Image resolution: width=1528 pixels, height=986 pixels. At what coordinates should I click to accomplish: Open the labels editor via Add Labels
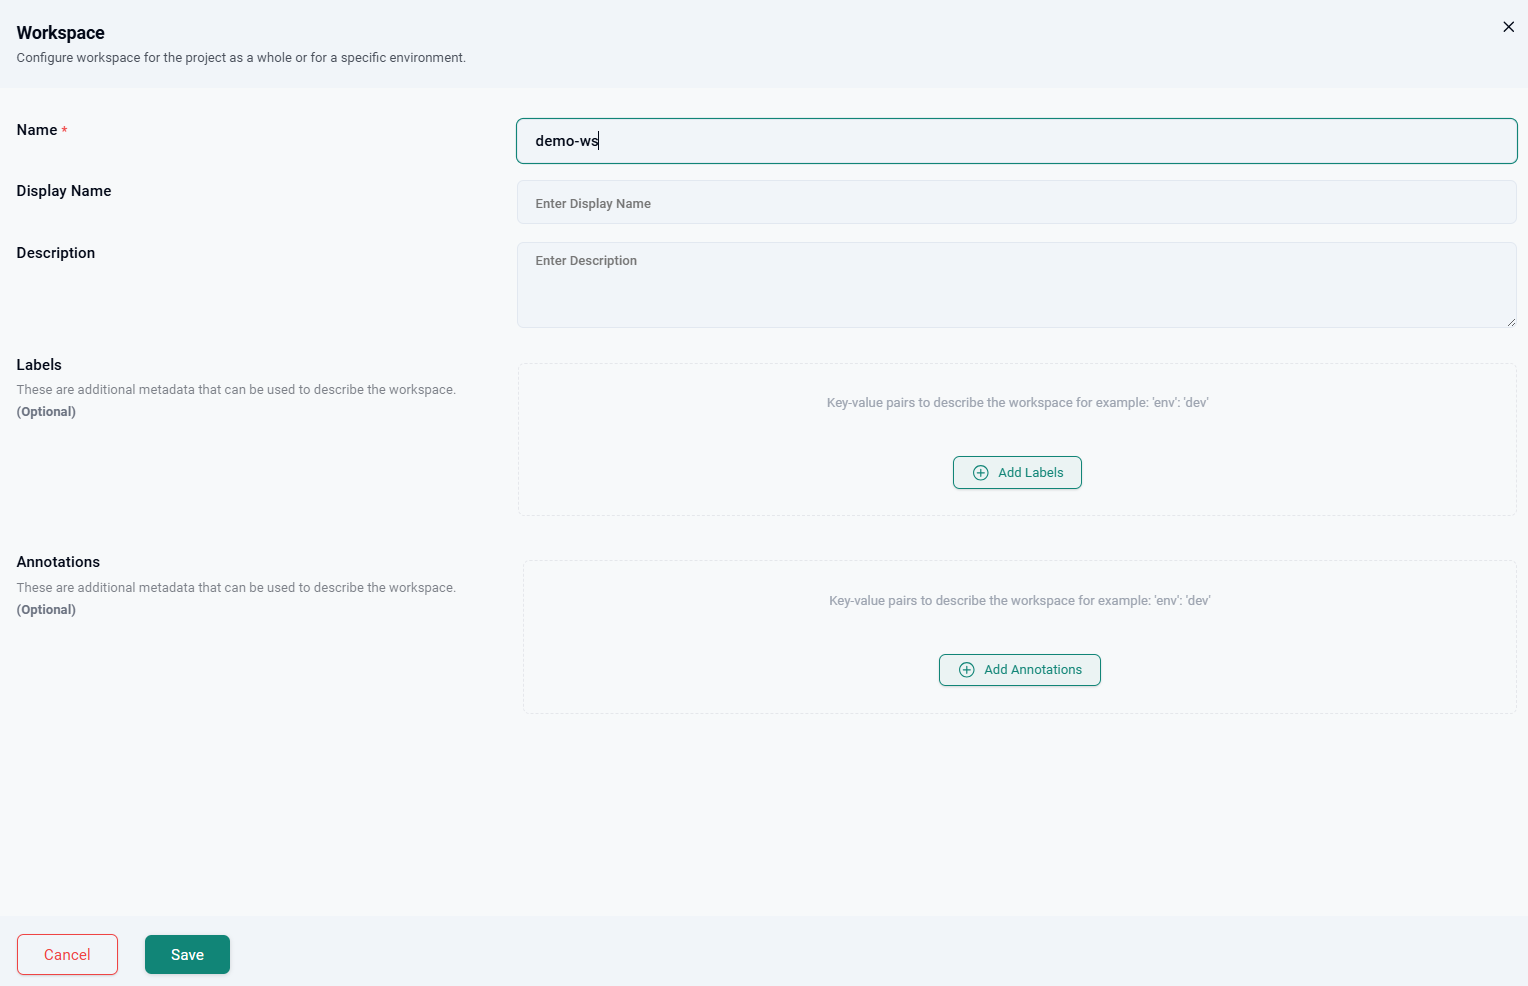tap(1017, 472)
